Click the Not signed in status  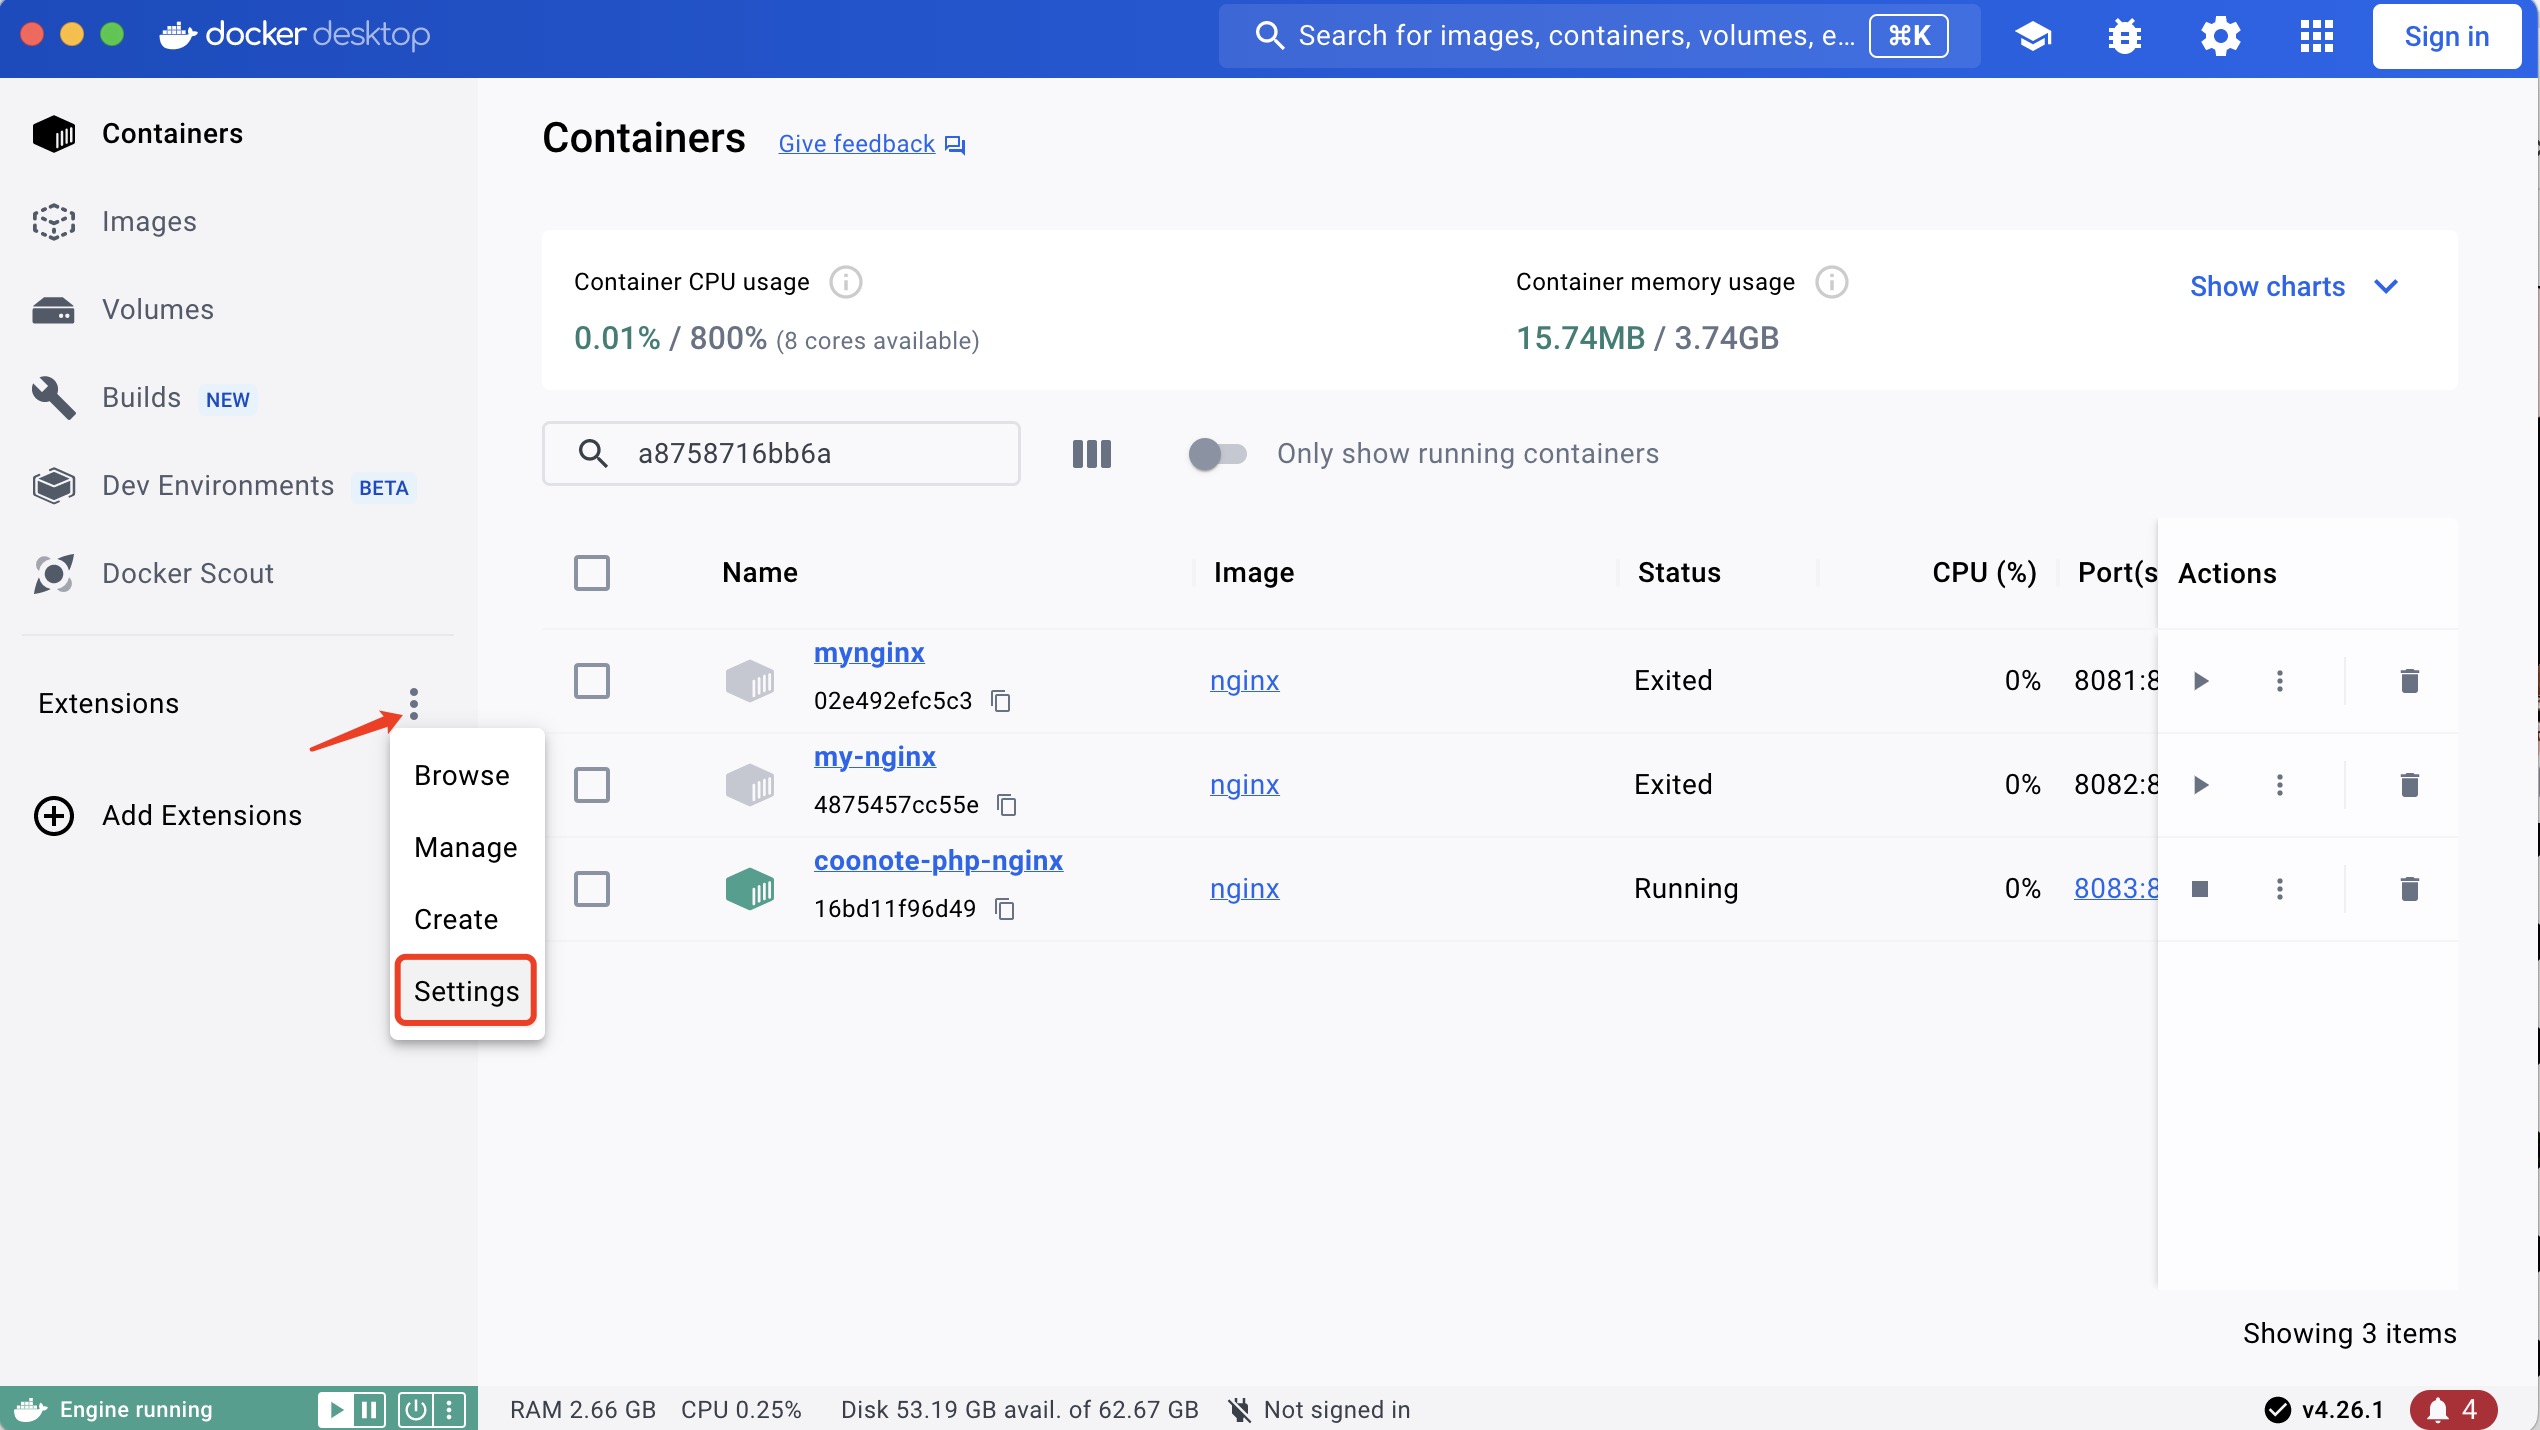(1319, 1410)
